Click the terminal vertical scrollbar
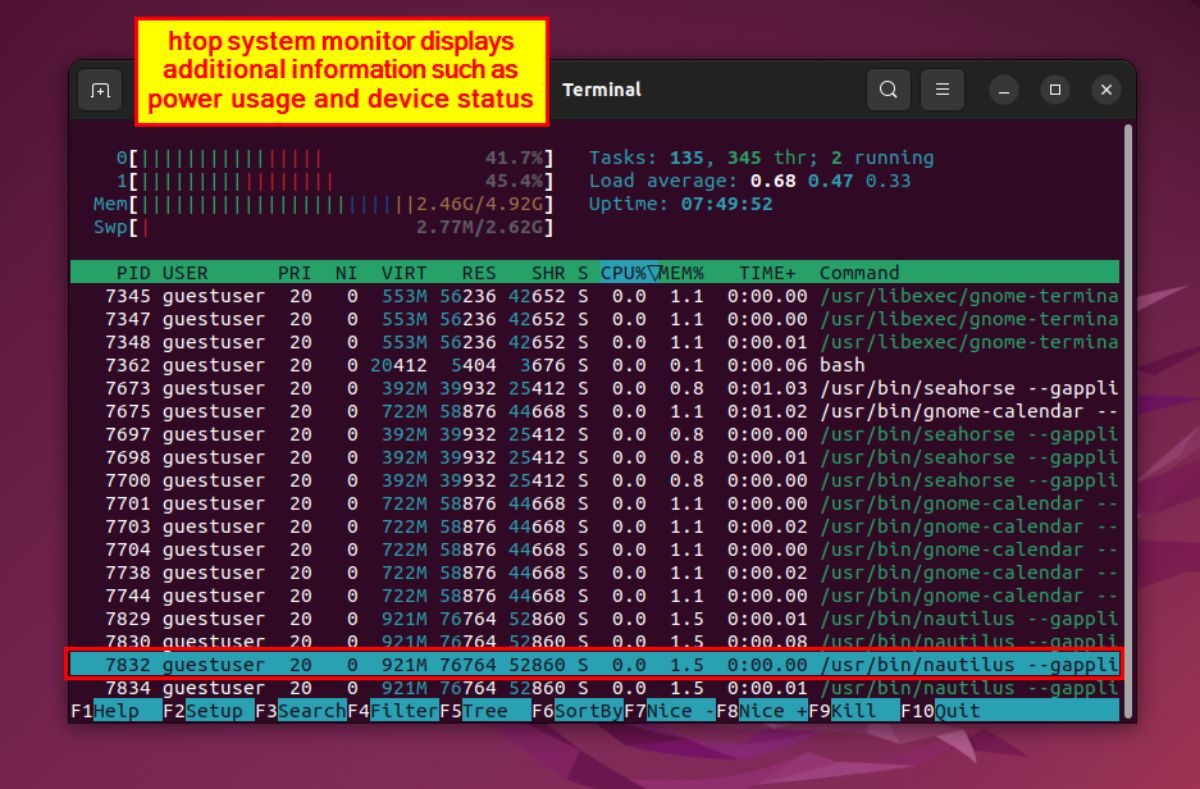Viewport: 1200px width, 789px height. point(1129,400)
